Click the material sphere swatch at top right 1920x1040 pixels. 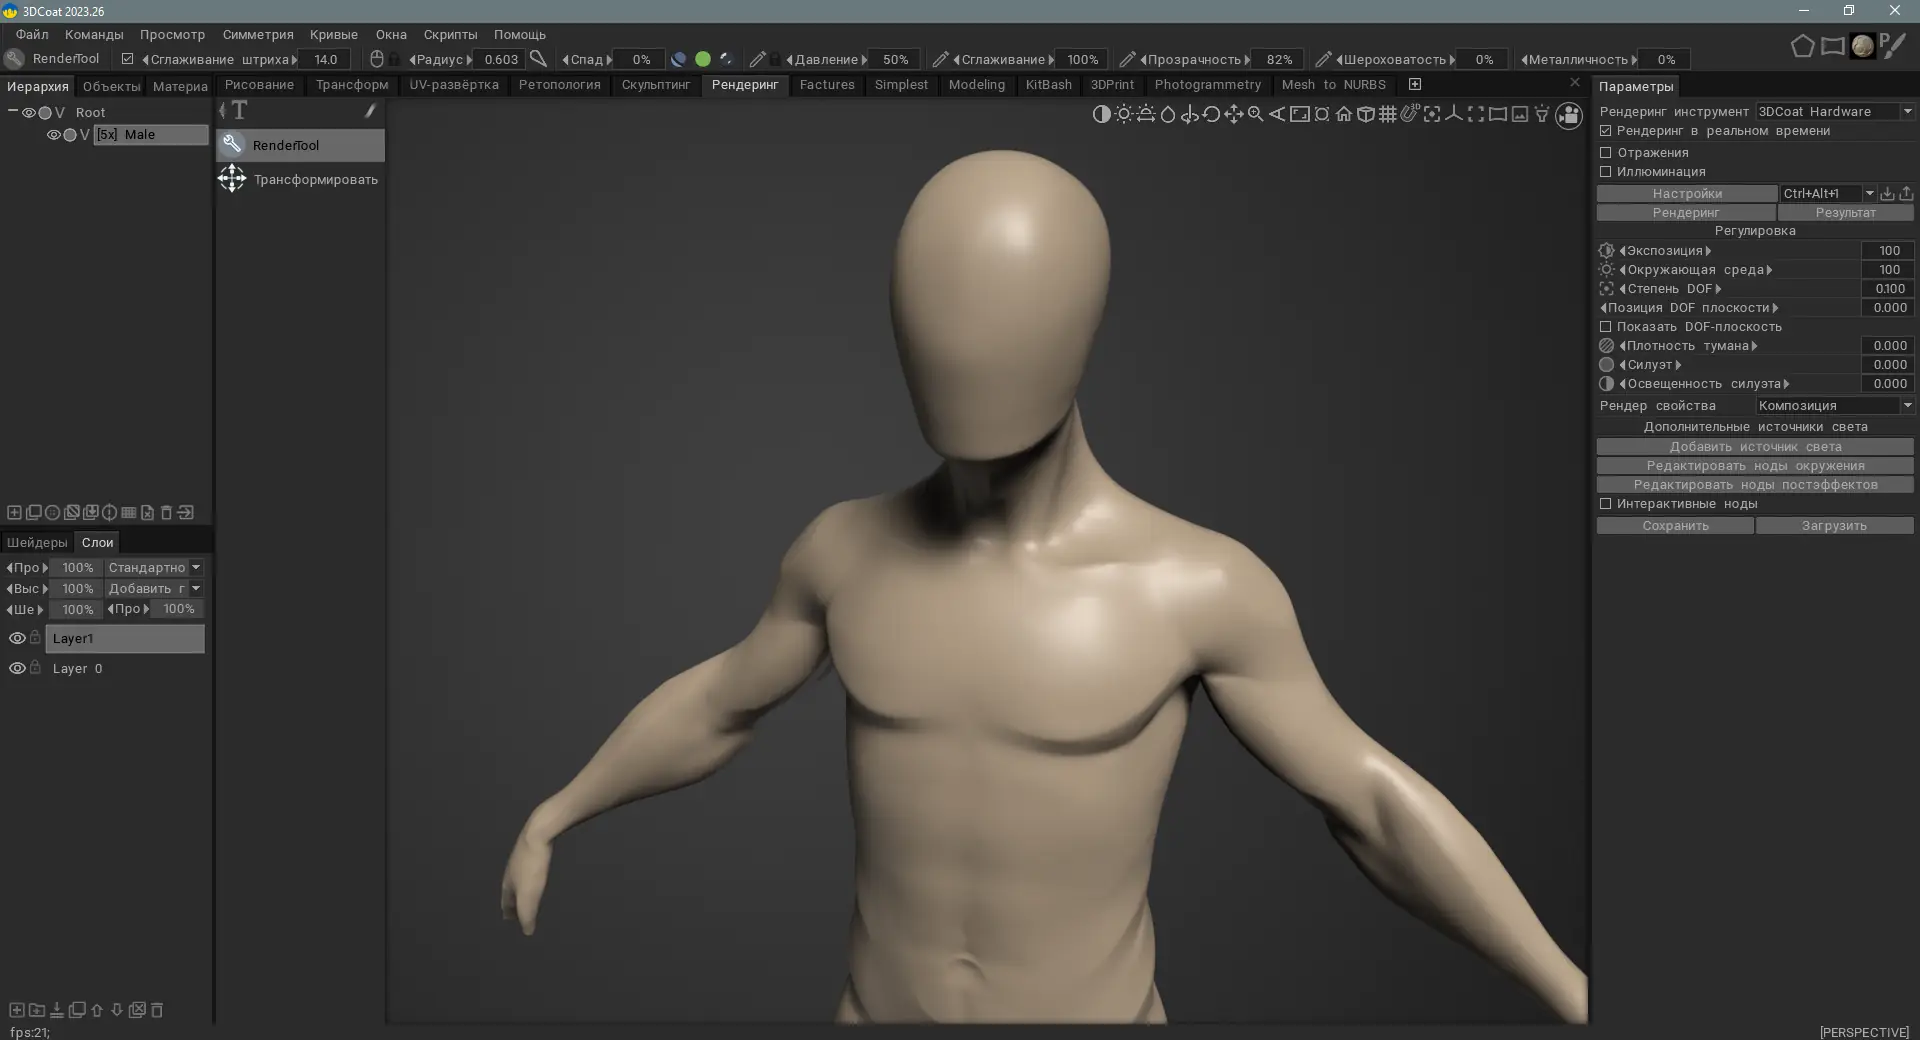[x=1862, y=46]
